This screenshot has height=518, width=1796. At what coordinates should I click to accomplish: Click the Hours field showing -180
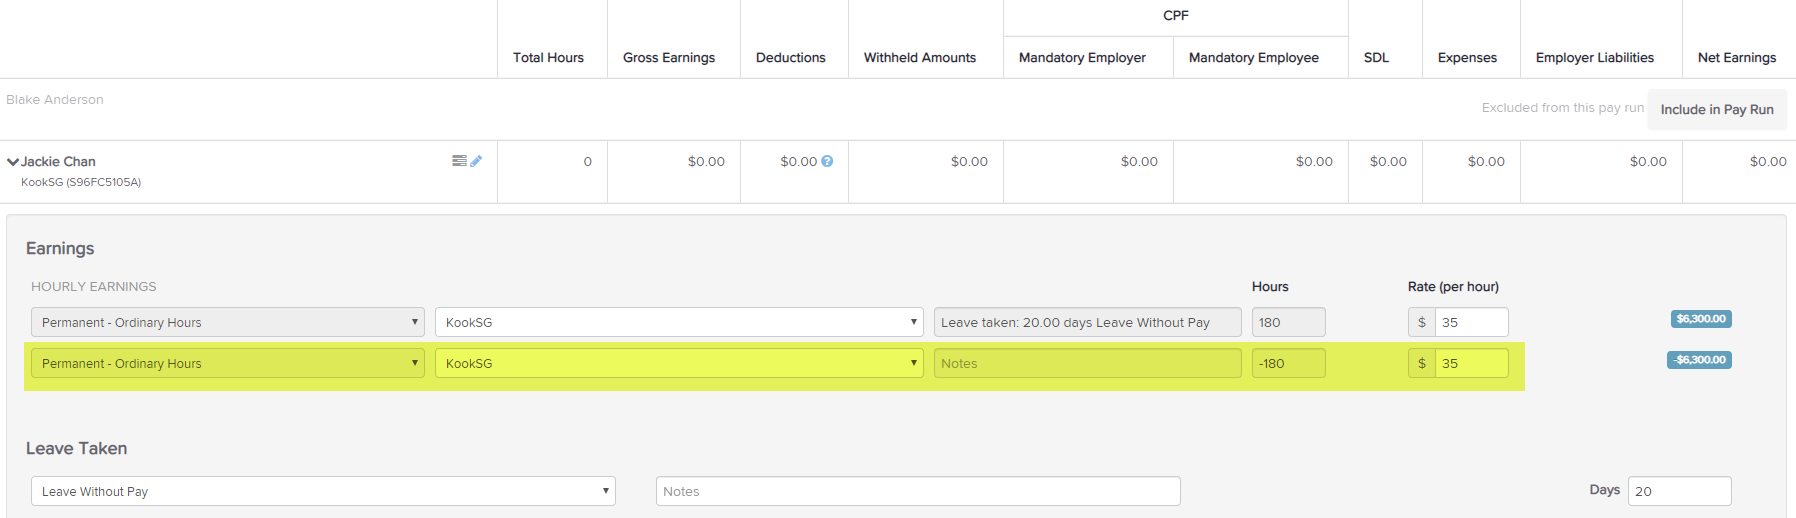(x=1289, y=363)
